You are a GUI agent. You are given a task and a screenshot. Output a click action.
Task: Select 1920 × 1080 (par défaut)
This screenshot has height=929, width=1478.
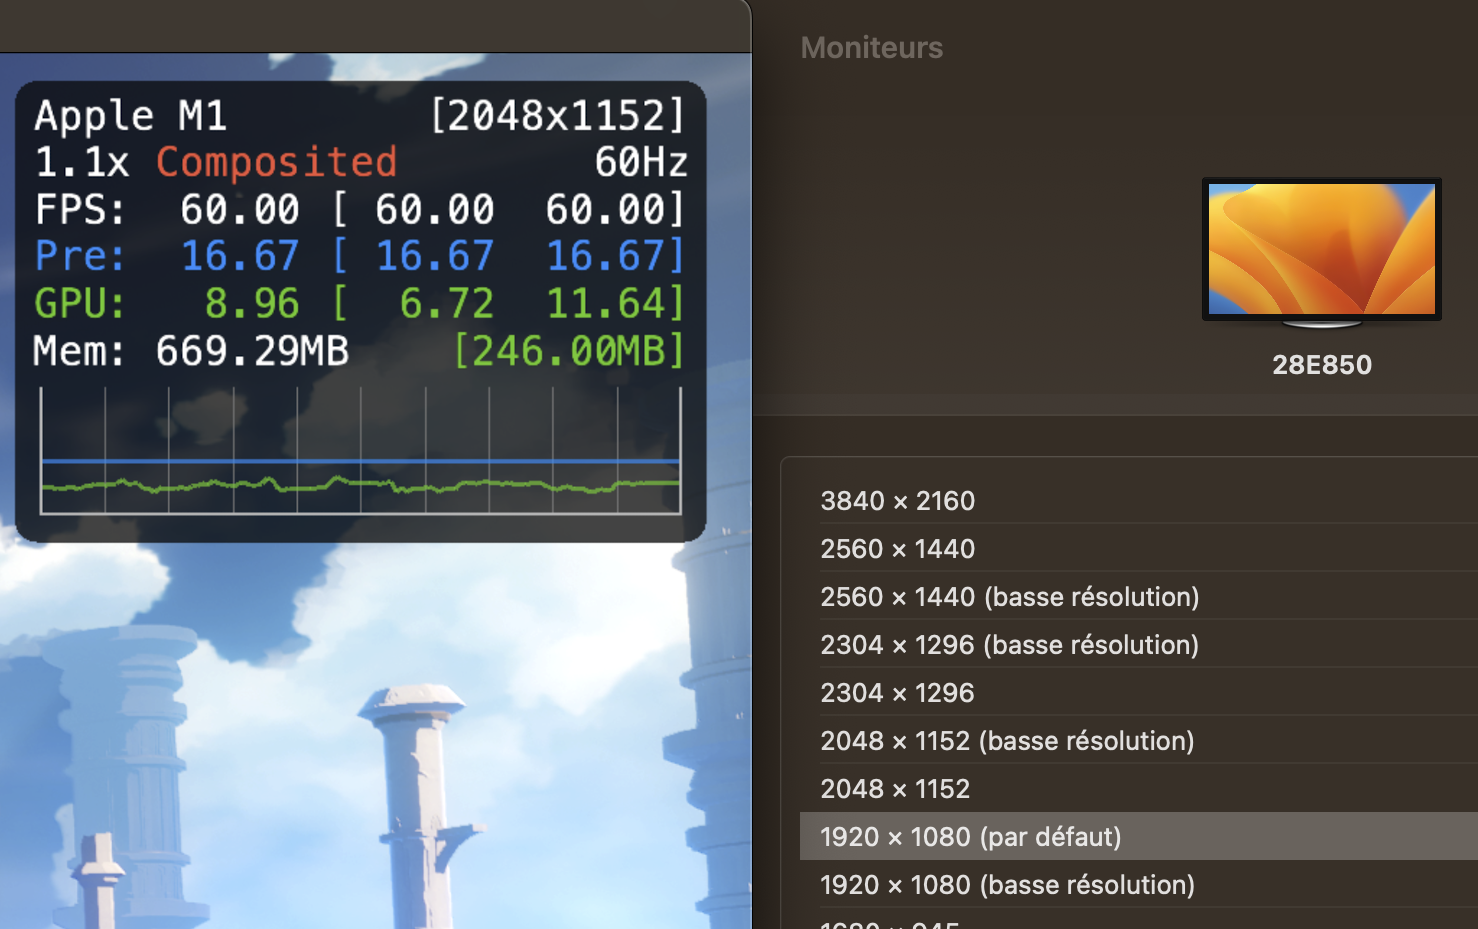1139,836
